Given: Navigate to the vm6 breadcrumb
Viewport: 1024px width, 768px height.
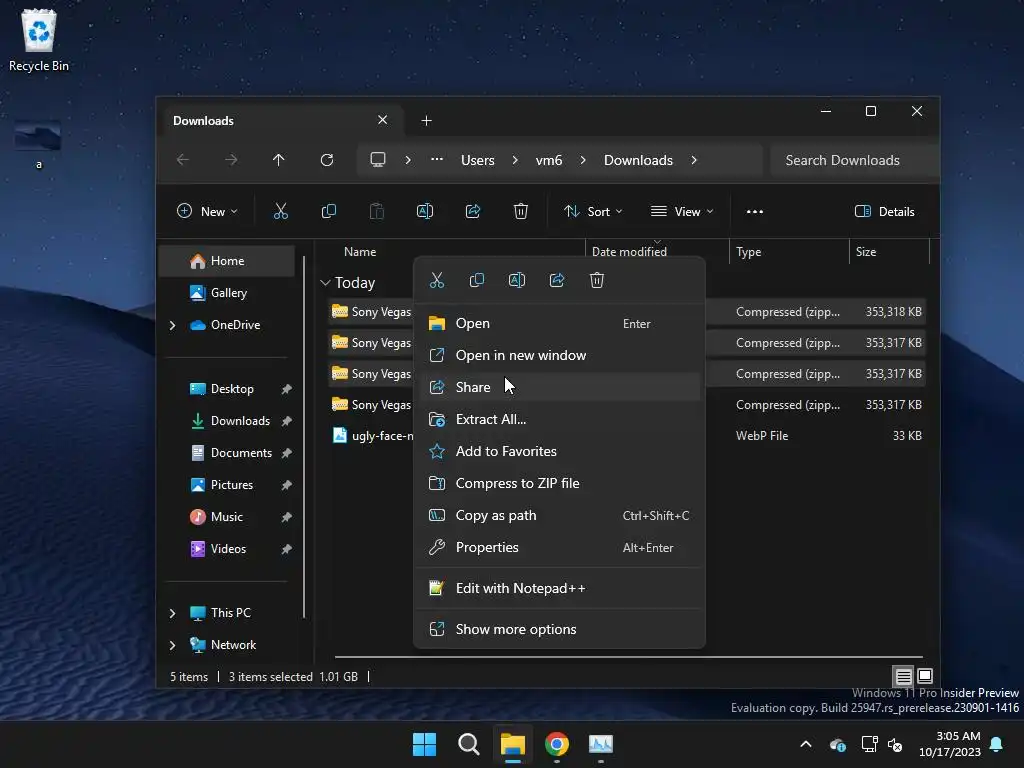Looking at the screenshot, I should point(549,160).
